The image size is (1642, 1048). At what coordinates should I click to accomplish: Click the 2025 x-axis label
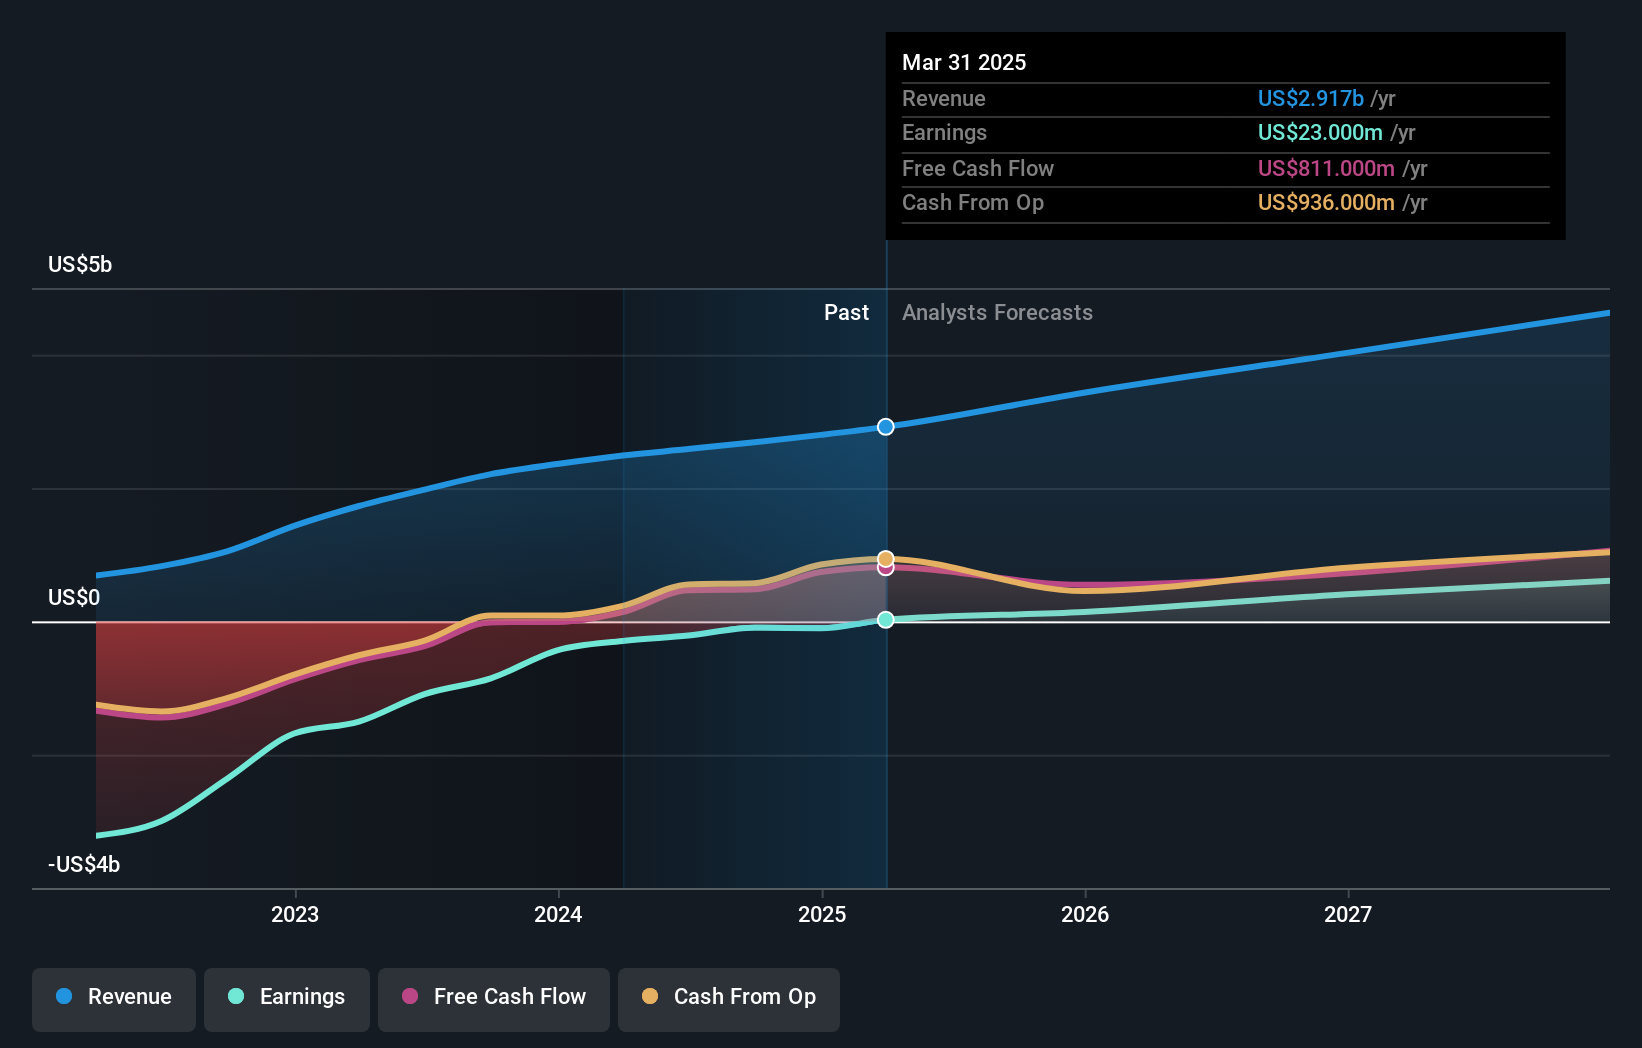click(822, 914)
